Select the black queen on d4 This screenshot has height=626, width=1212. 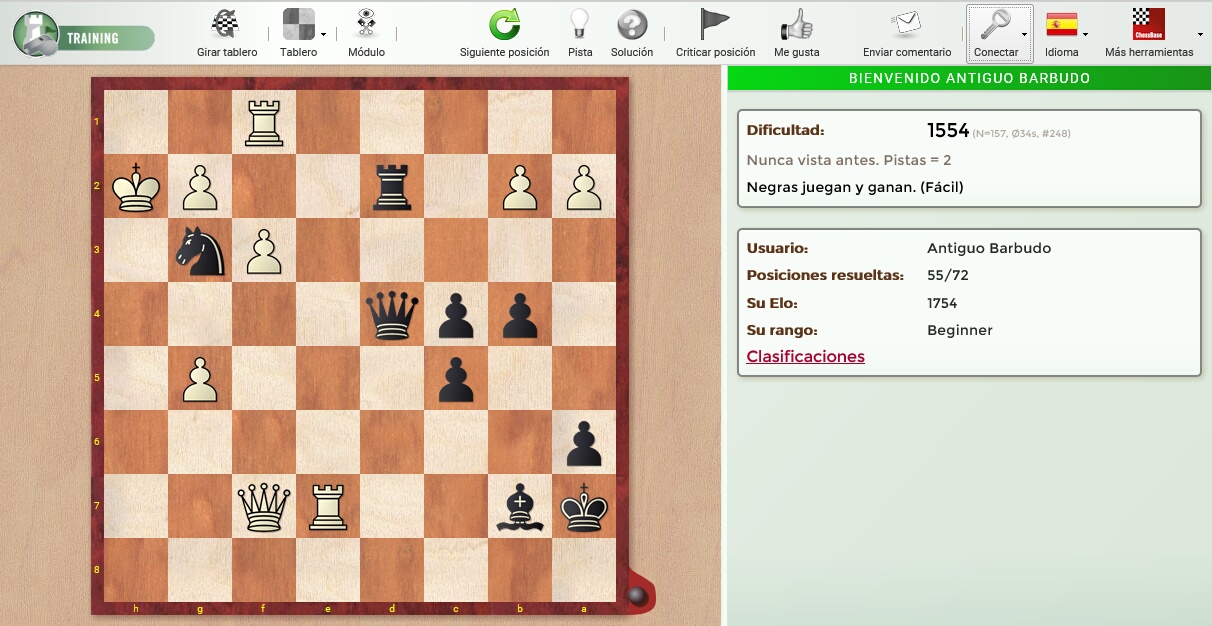click(x=392, y=314)
